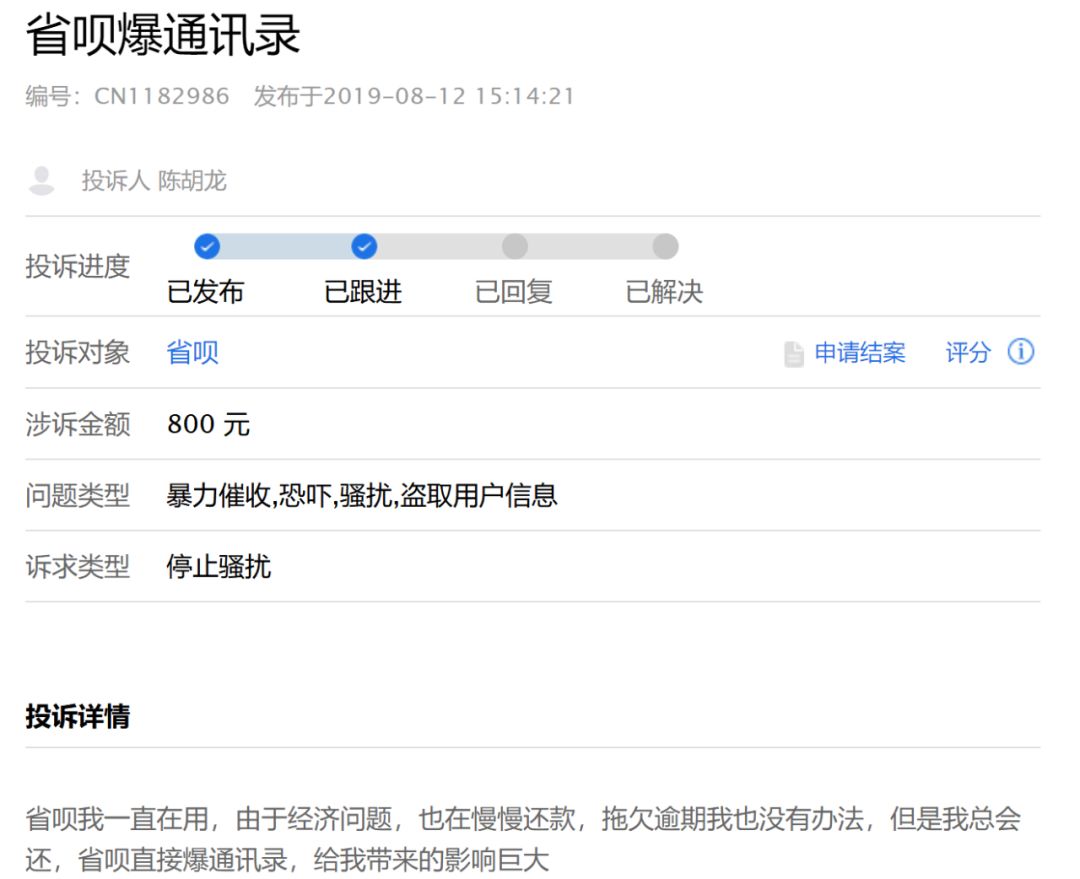Click the progress bar between 已跟进 and 已回复
Image resolution: width=1080 pixels, height=879 pixels.
pyautogui.click(x=440, y=246)
